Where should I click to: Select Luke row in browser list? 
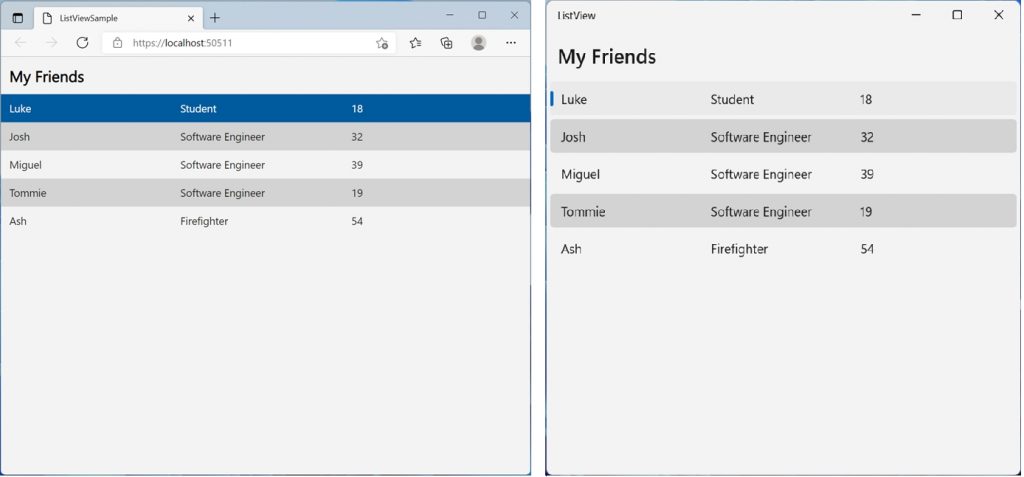(x=265, y=108)
